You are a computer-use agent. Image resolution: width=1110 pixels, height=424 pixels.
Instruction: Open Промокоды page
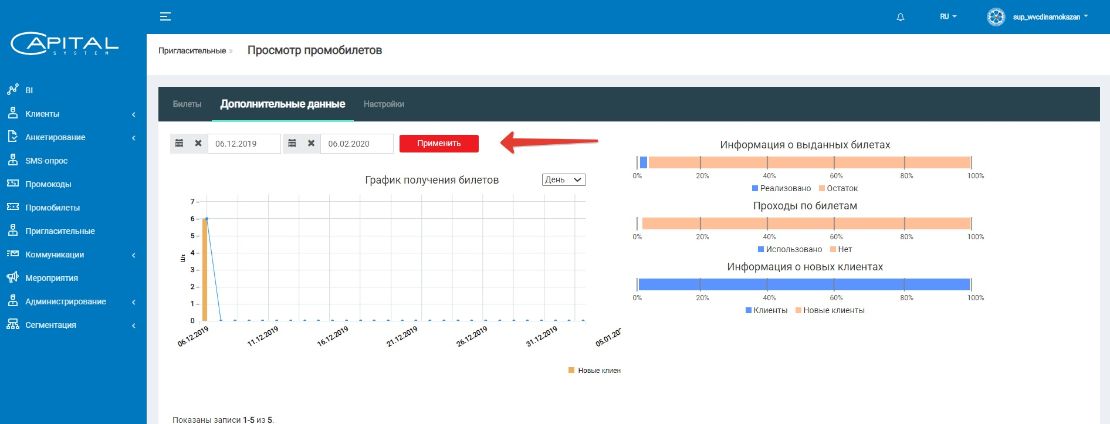48,184
